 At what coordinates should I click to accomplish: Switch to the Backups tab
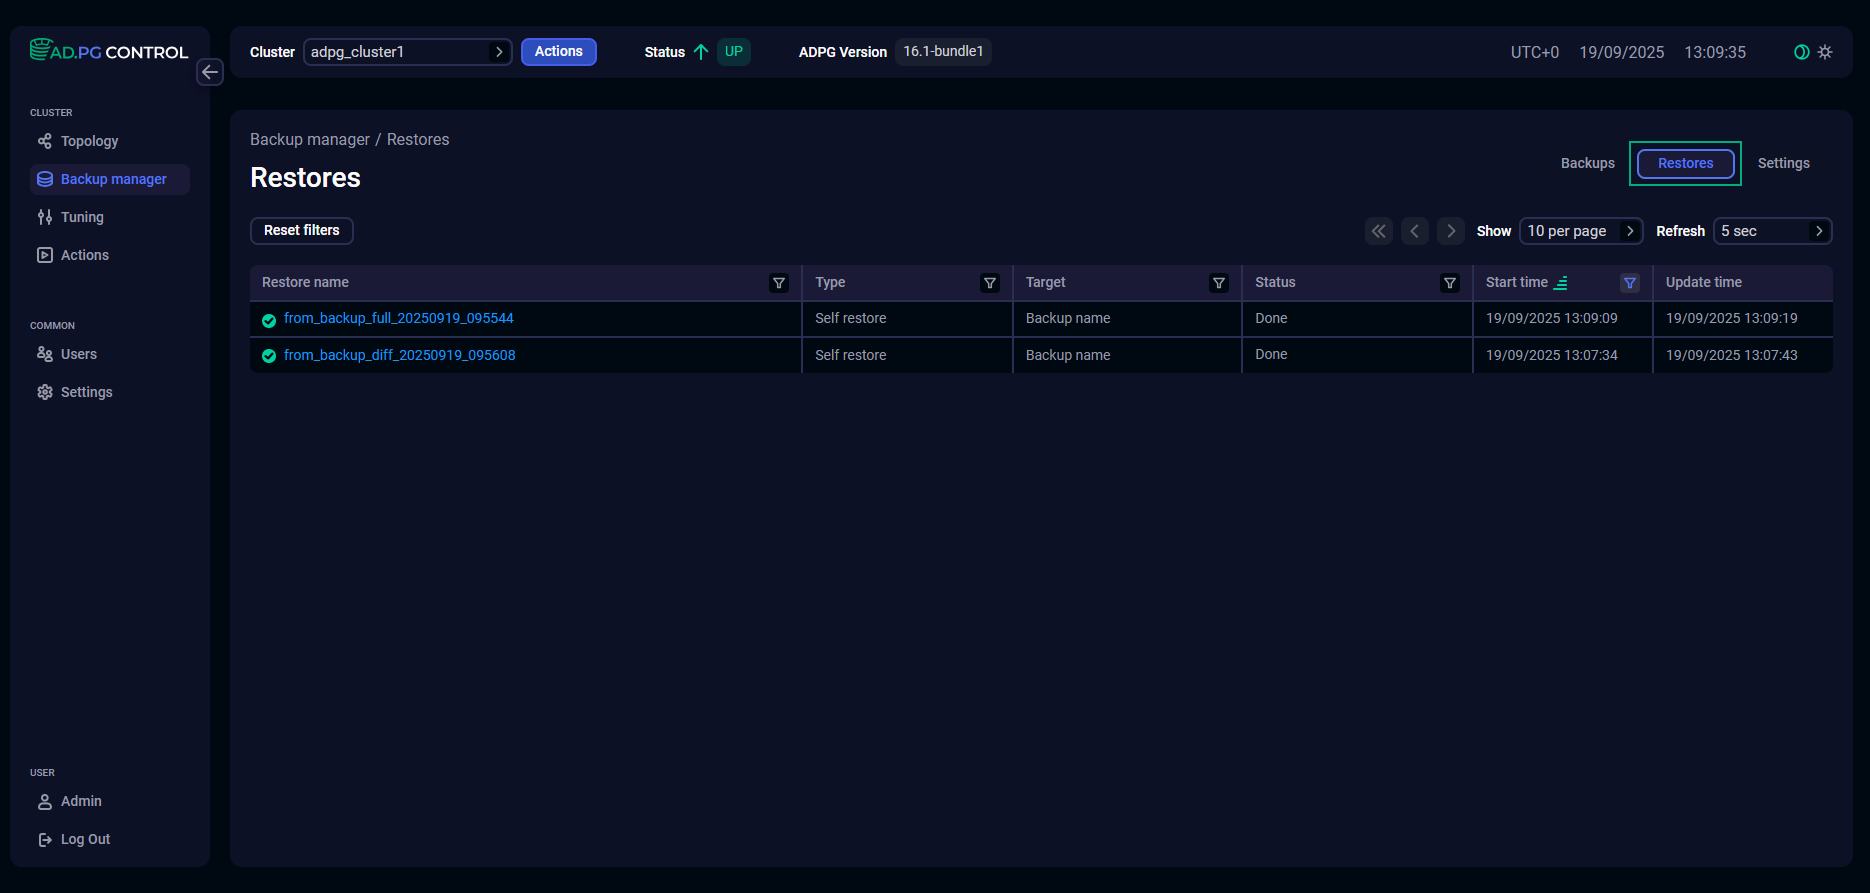[x=1587, y=163]
